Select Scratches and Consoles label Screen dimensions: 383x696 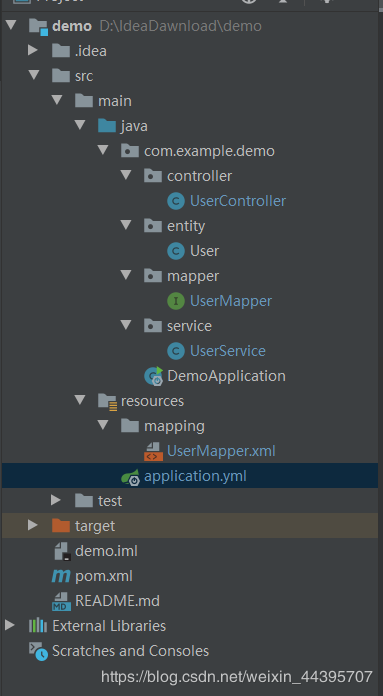(130, 651)
